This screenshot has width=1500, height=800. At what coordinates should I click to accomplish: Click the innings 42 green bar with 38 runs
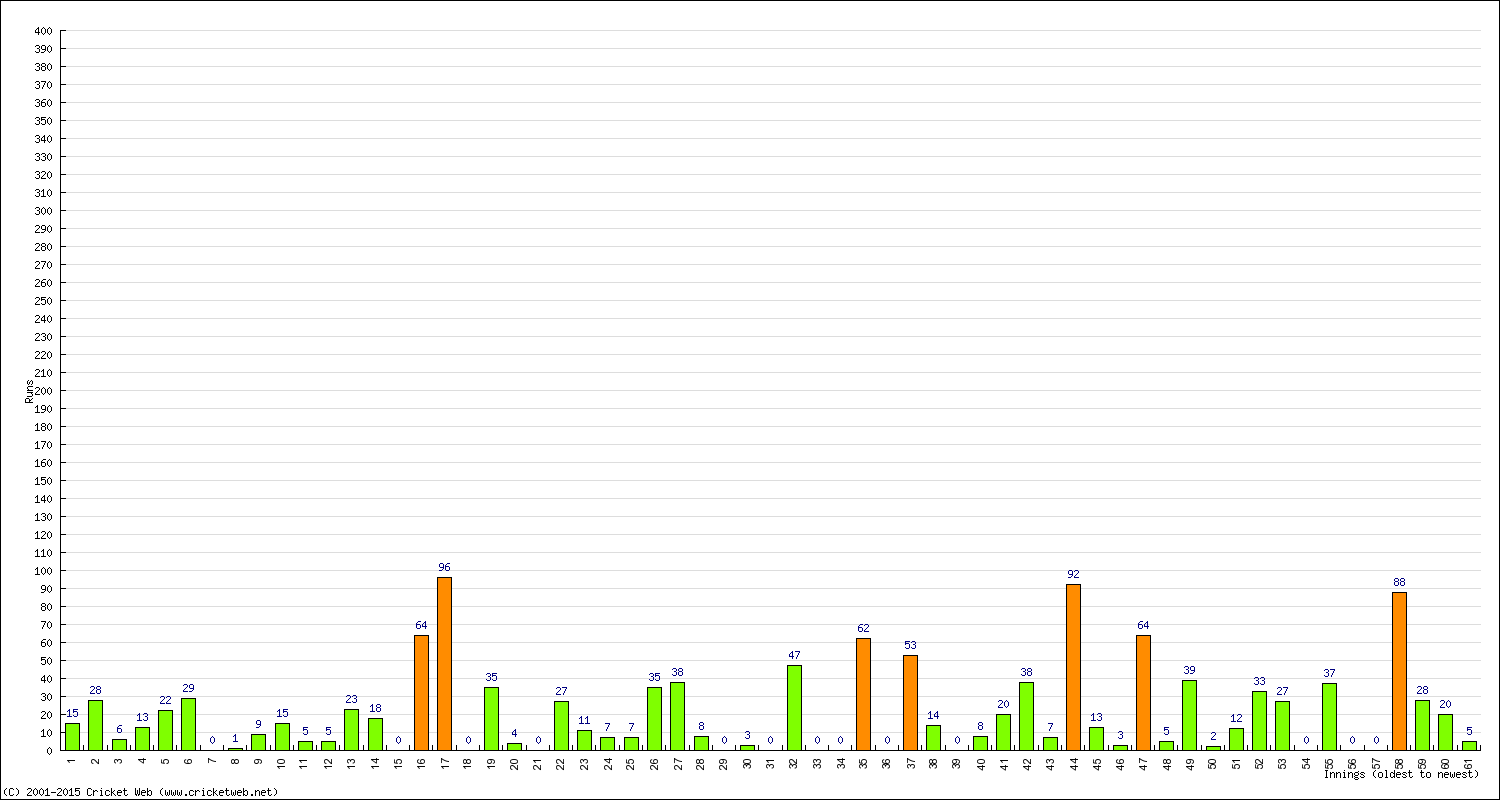tap(1026, 716)
